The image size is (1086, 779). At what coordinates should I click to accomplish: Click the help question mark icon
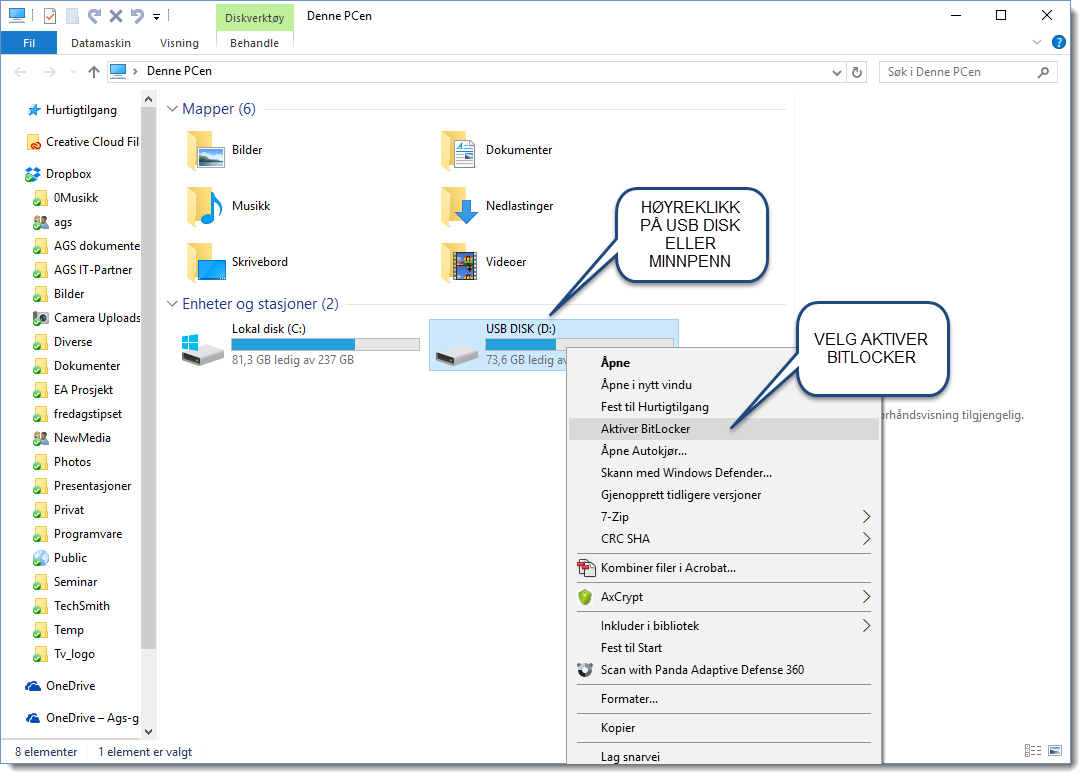point(1059,42)
